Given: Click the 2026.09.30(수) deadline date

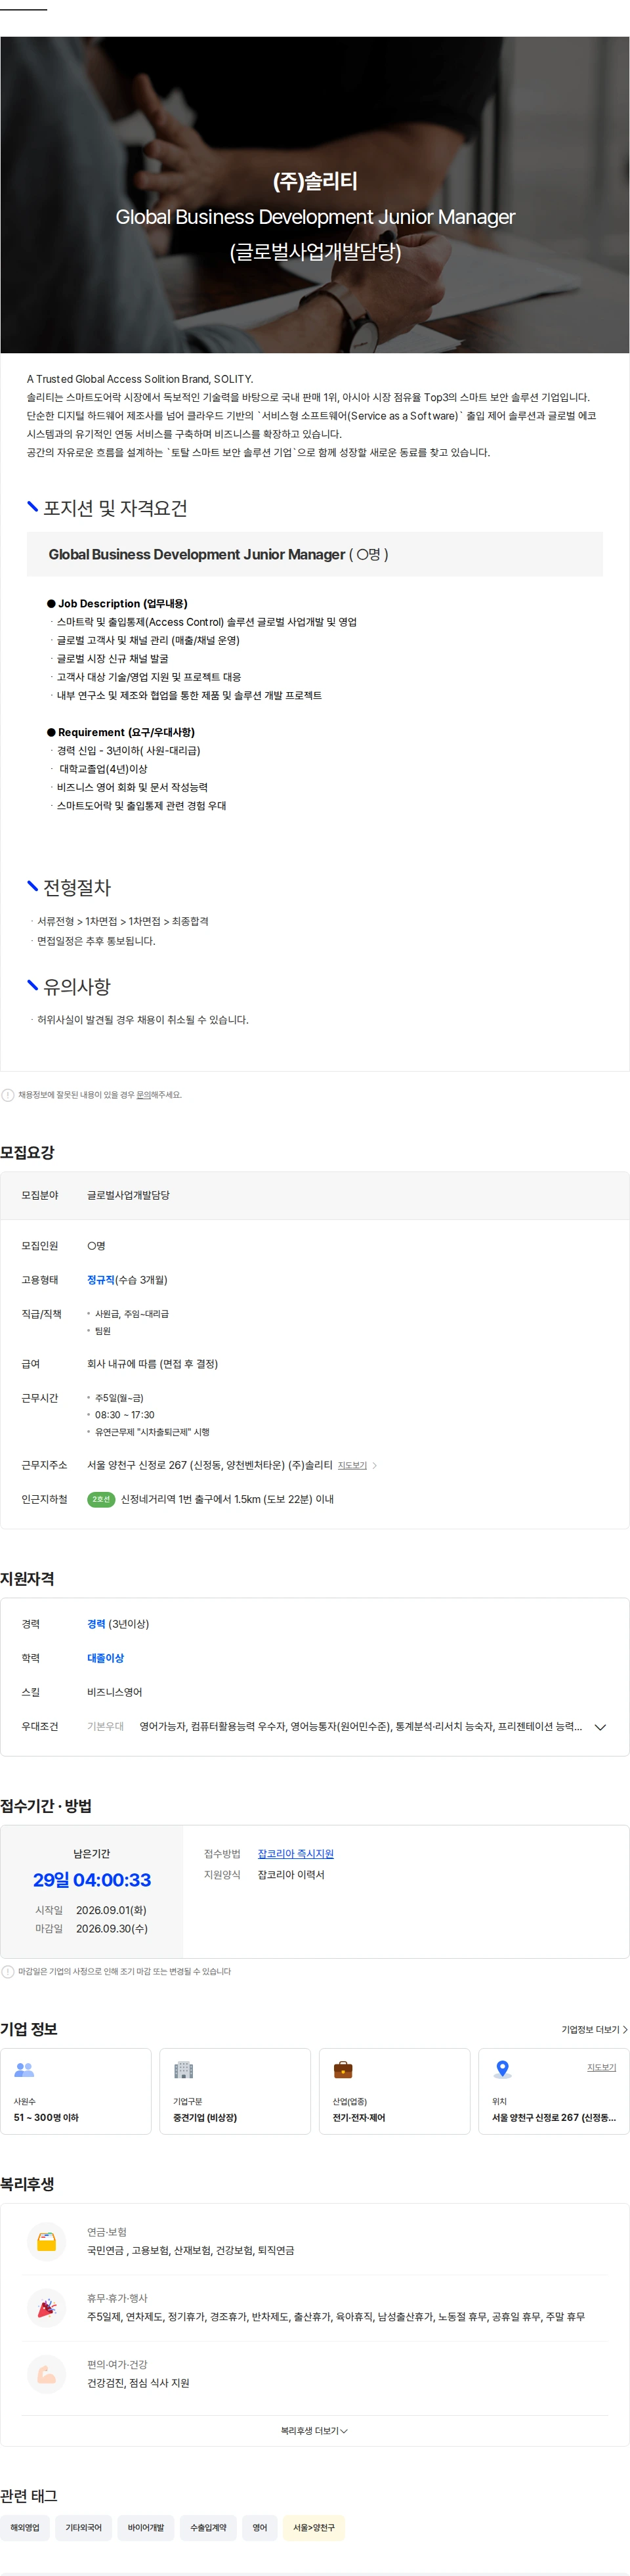Looking at the screenshot, I should [x=112, y=1928].
